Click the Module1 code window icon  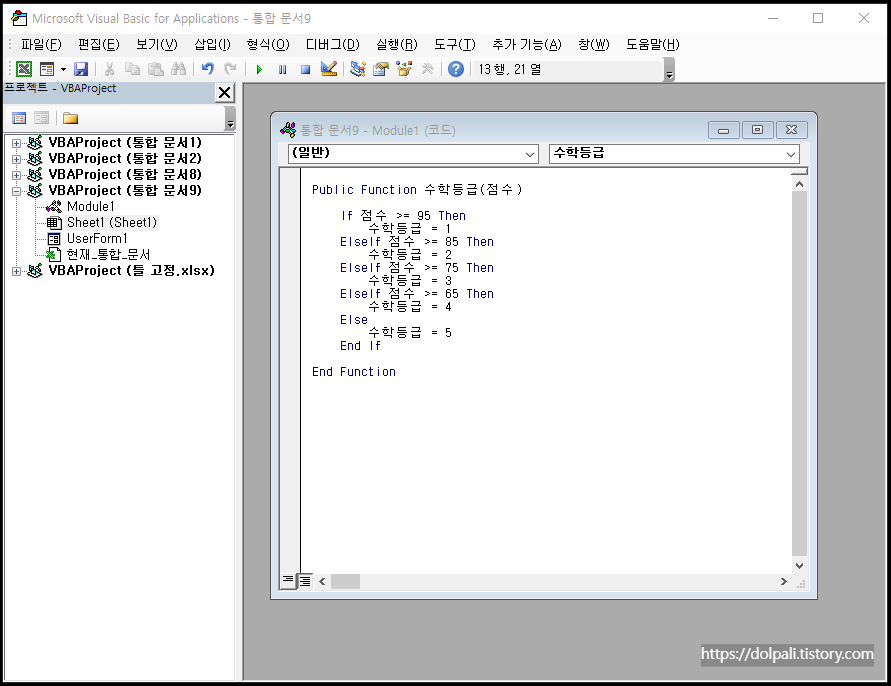288,130
